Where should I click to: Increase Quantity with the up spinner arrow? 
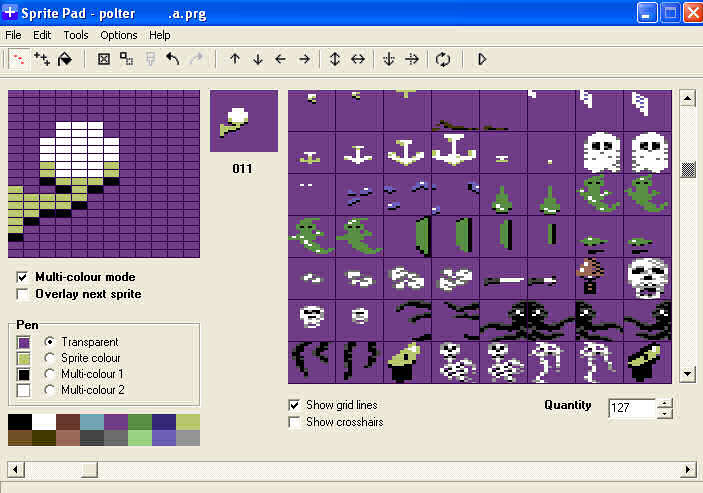coord(665,403)
